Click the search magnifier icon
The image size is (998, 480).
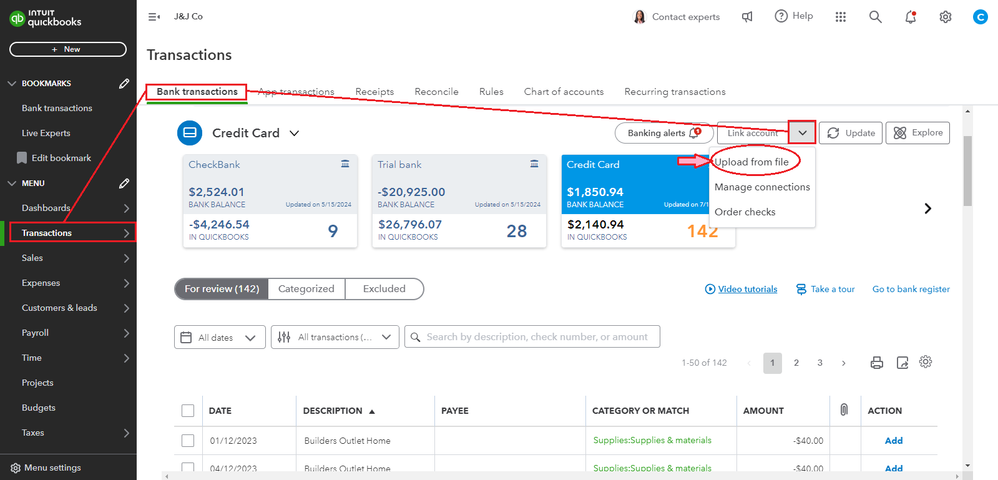point(875,17)
